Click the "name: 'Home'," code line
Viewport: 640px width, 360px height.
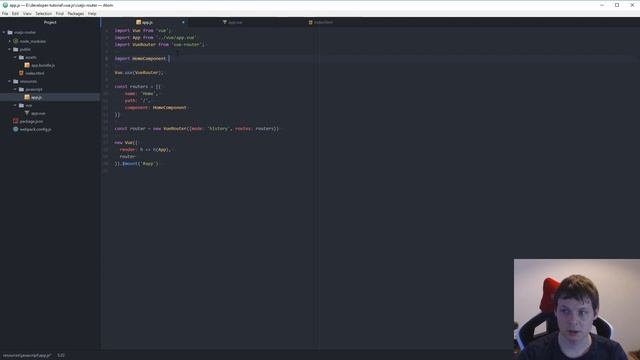[x=141, y=93]
